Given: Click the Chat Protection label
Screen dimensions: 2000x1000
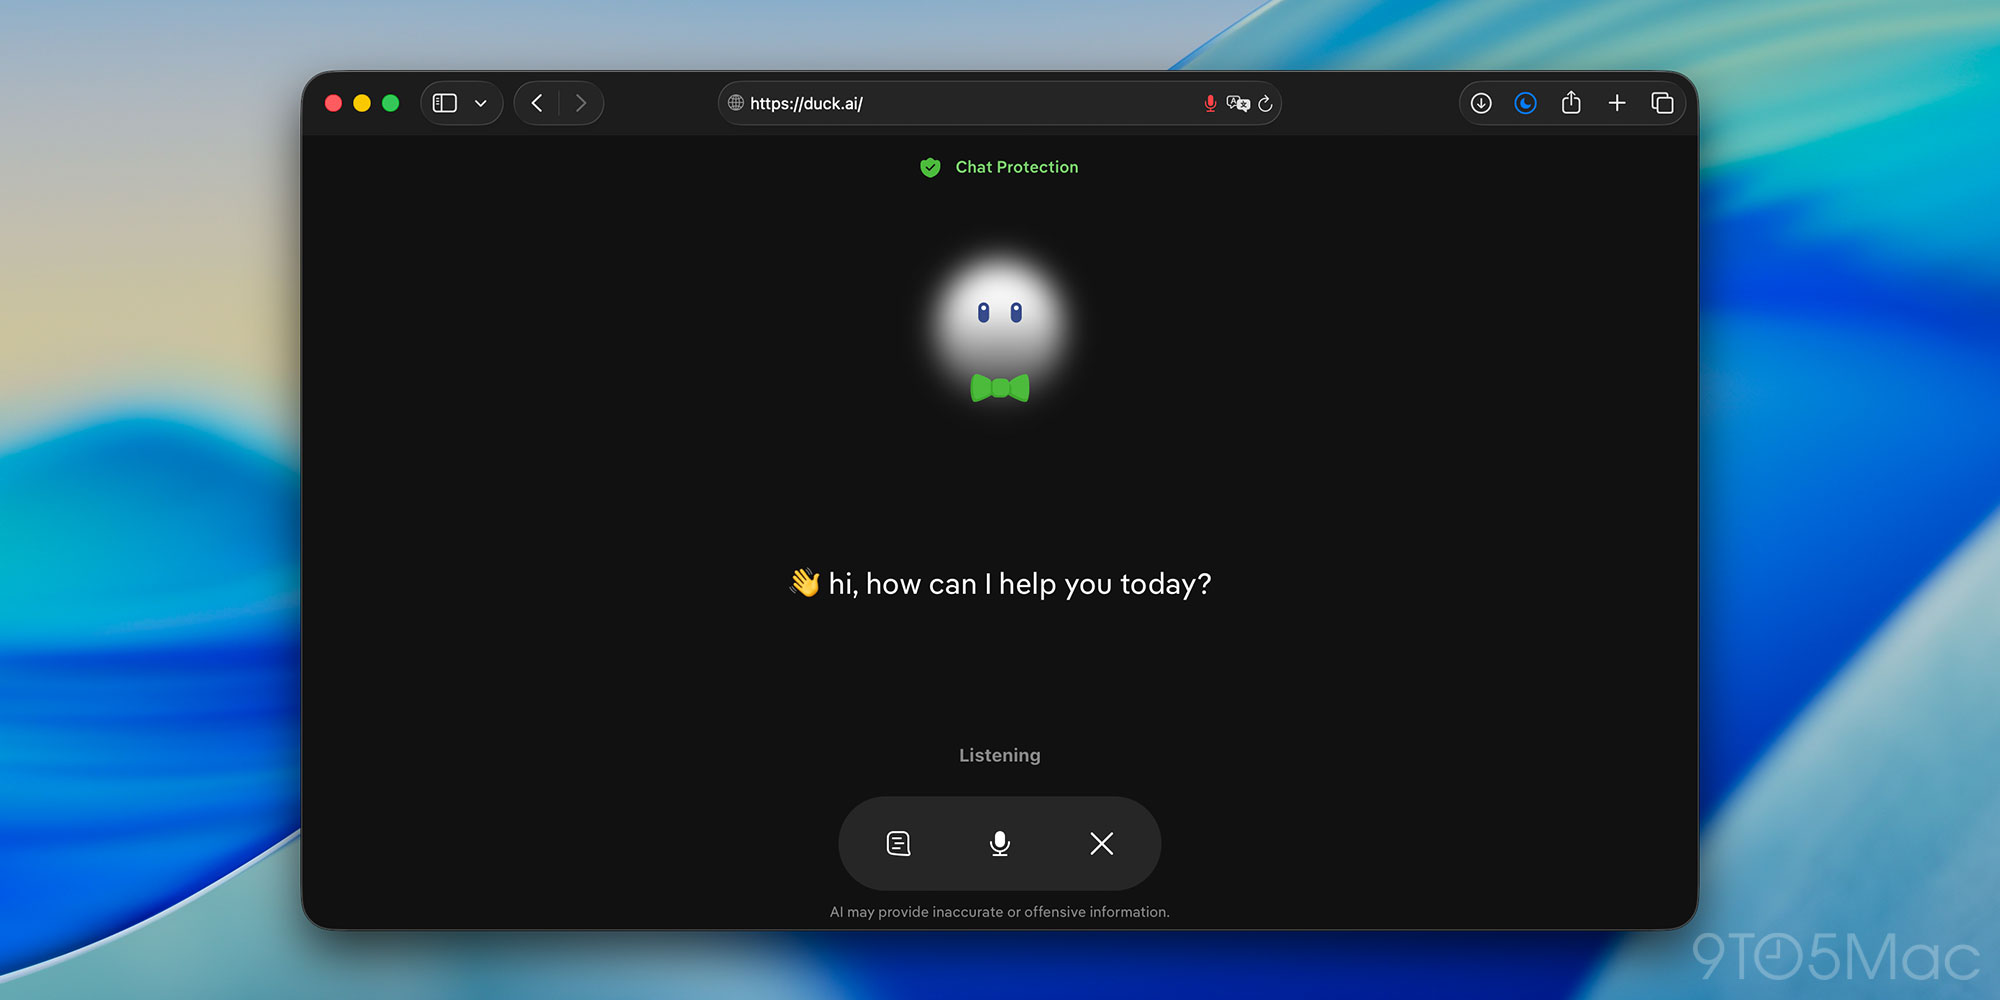Looking at the screenshot, I should 1016,167.
